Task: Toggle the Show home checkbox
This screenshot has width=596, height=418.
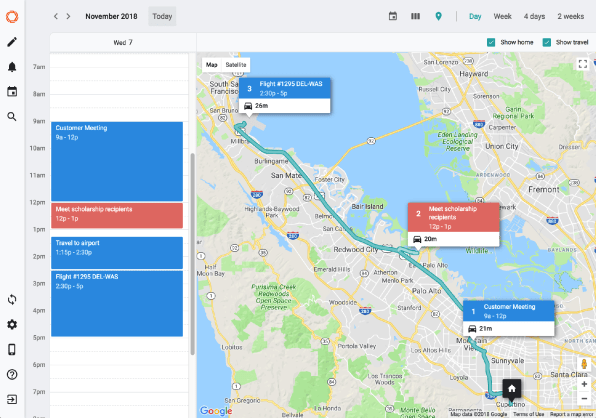Action: click(491, 42)
